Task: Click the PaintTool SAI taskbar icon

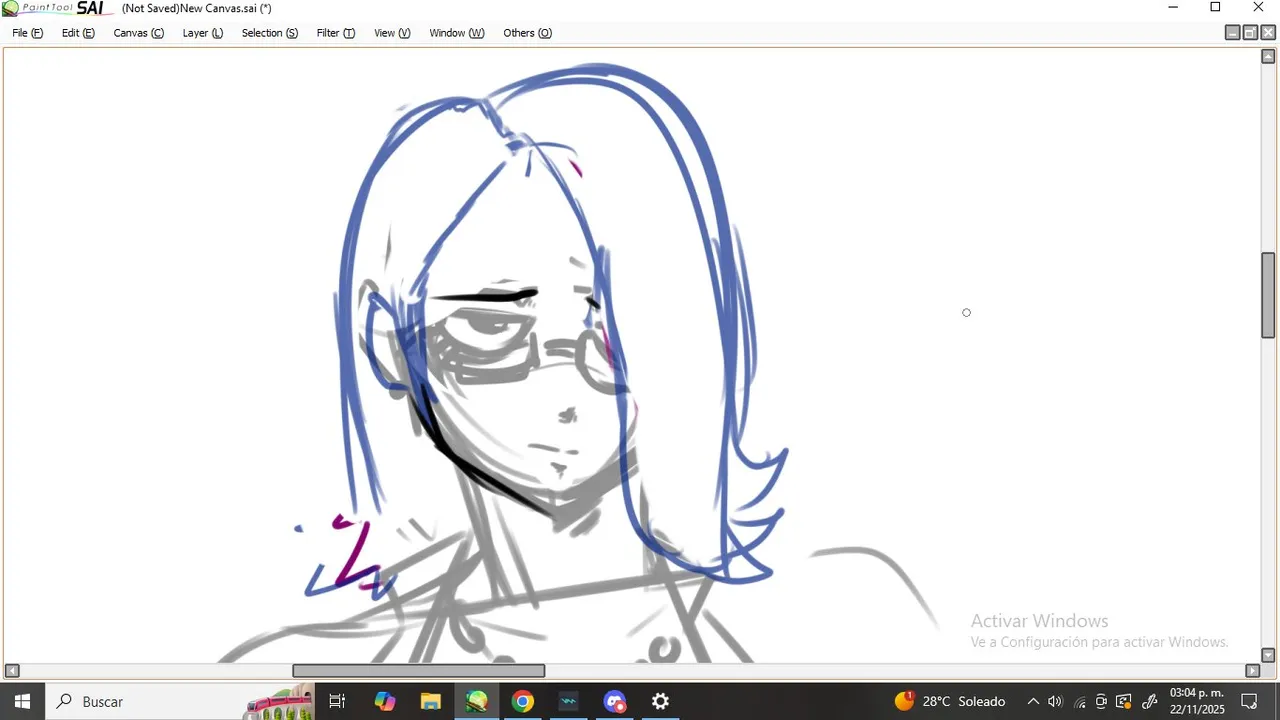Action: (477, 701)
